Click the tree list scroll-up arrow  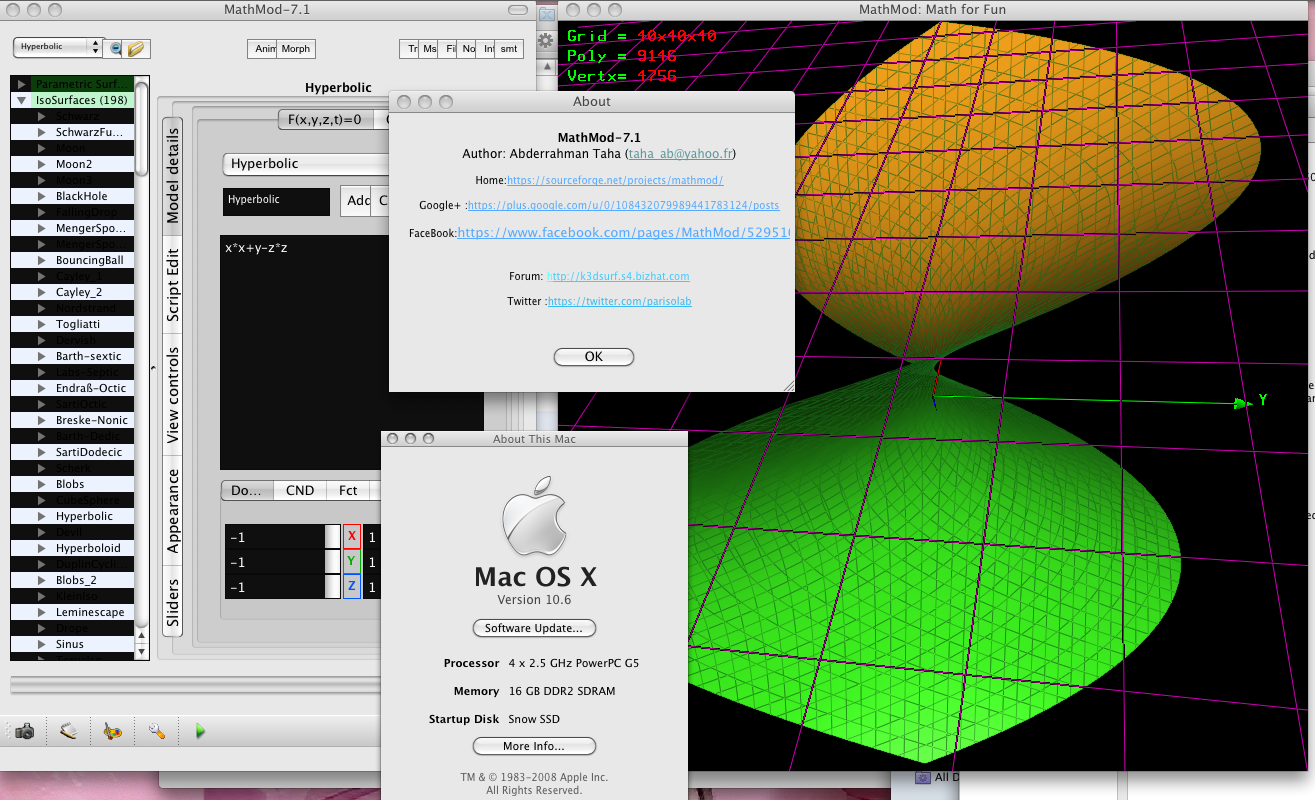click(142, 634)
